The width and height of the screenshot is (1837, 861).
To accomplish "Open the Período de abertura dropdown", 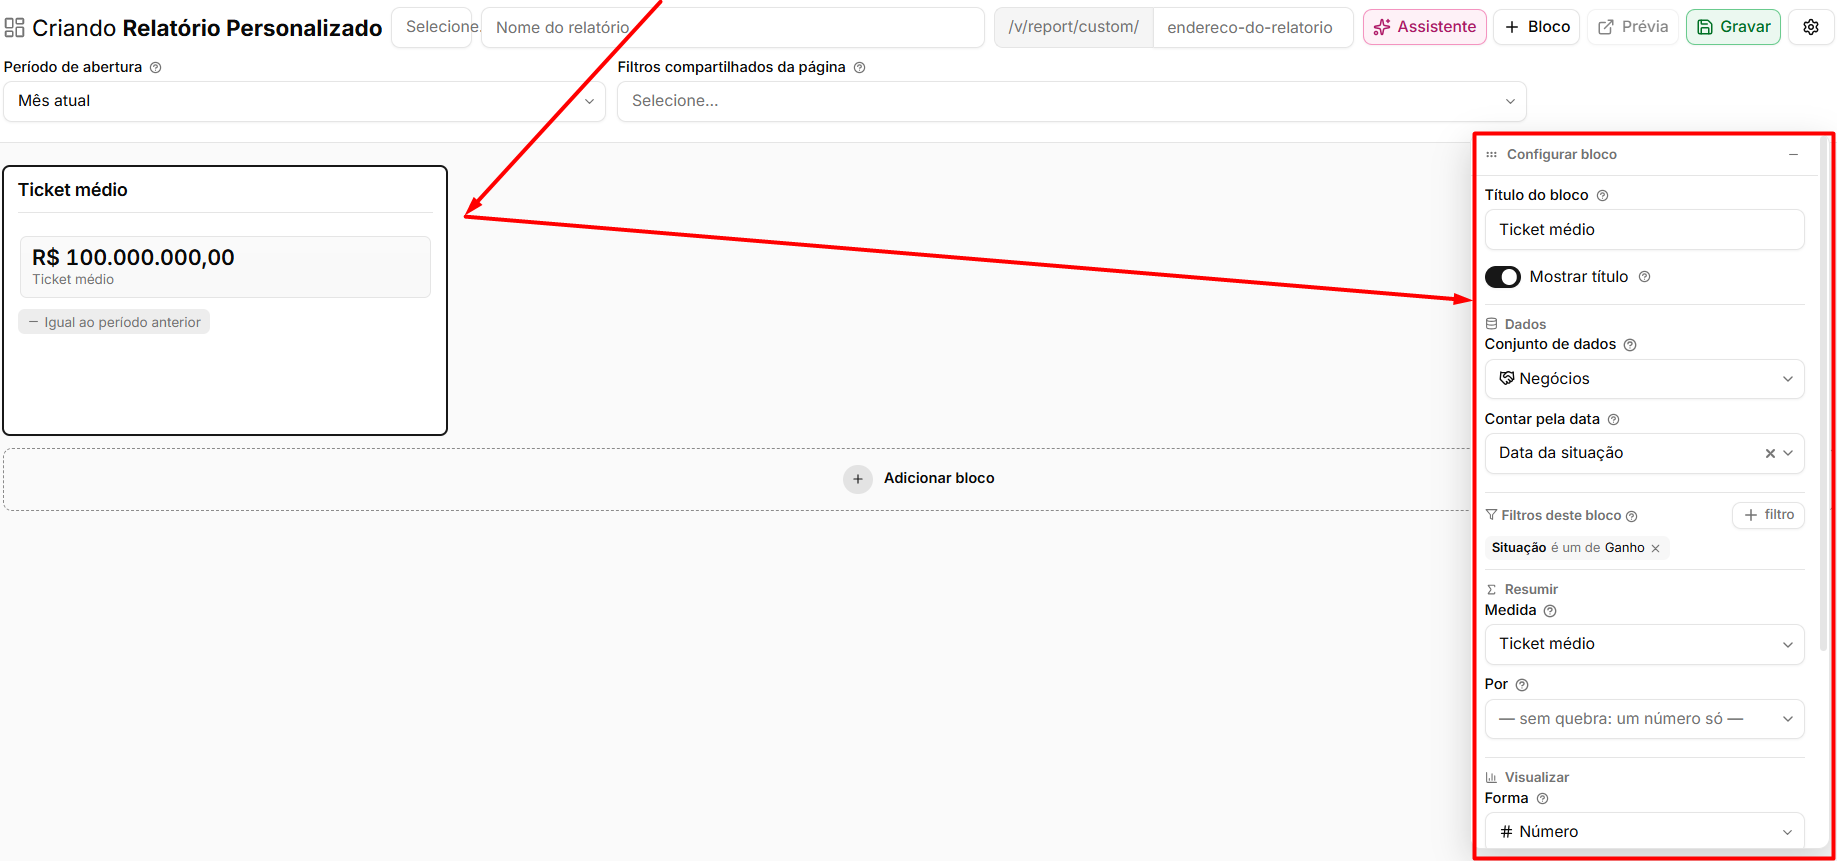I will (305, 101).
